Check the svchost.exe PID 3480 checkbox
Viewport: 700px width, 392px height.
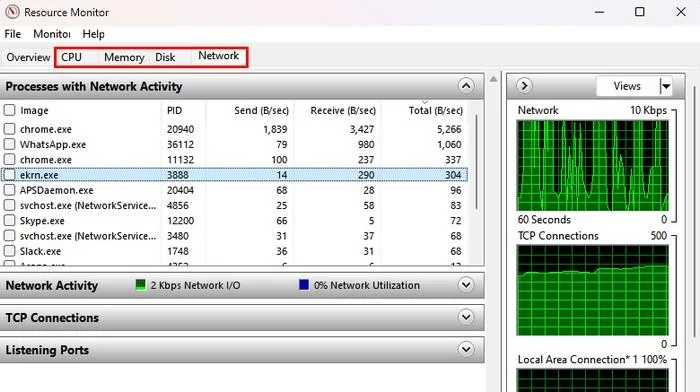pyautogui.click(x=9, y=235)
